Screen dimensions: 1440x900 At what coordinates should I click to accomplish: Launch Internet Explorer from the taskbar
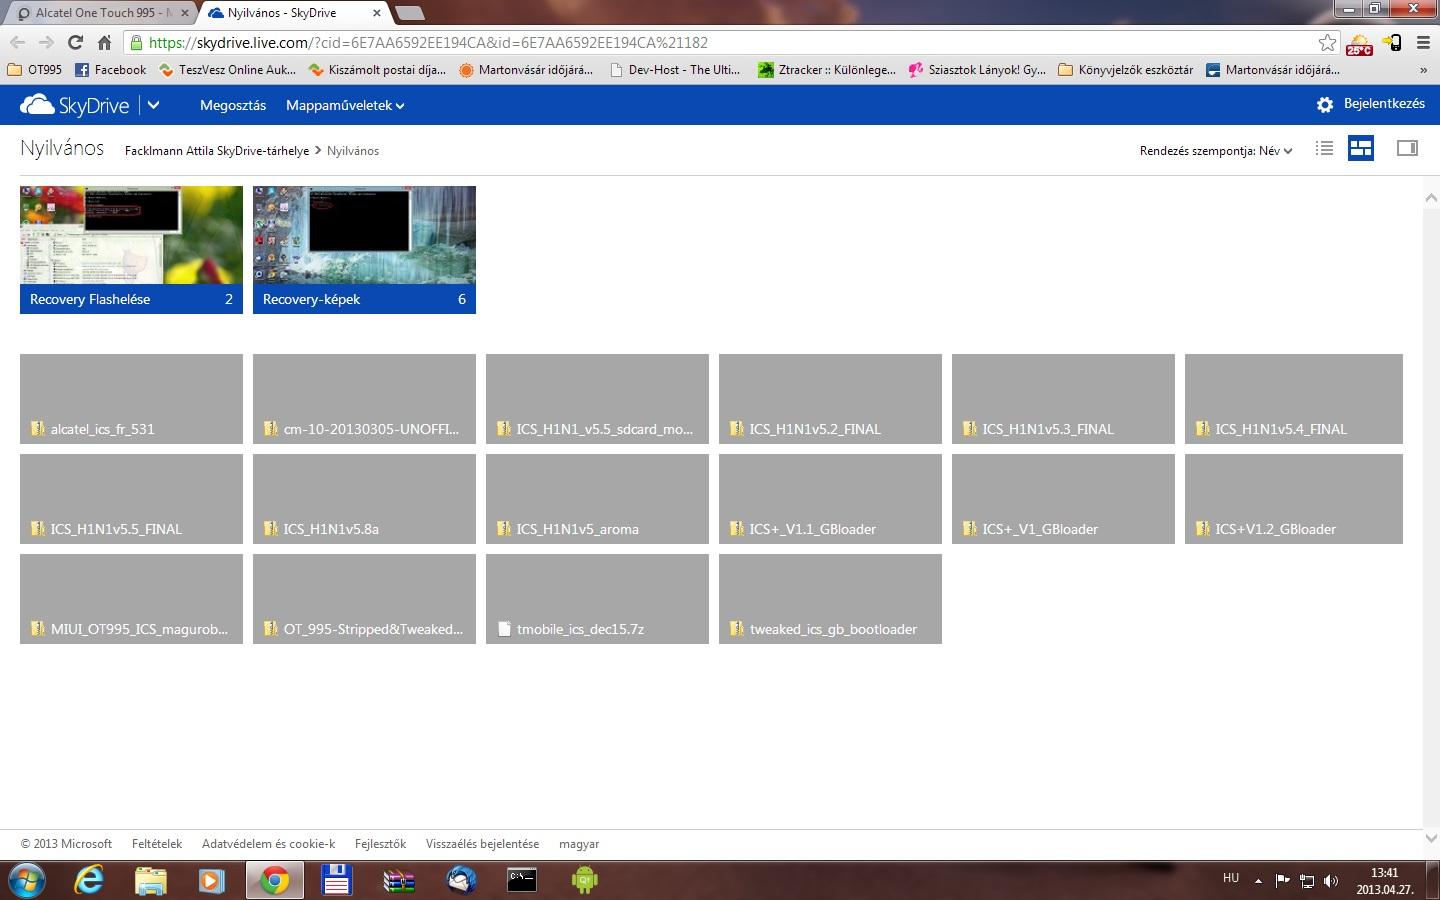(90, 880)
